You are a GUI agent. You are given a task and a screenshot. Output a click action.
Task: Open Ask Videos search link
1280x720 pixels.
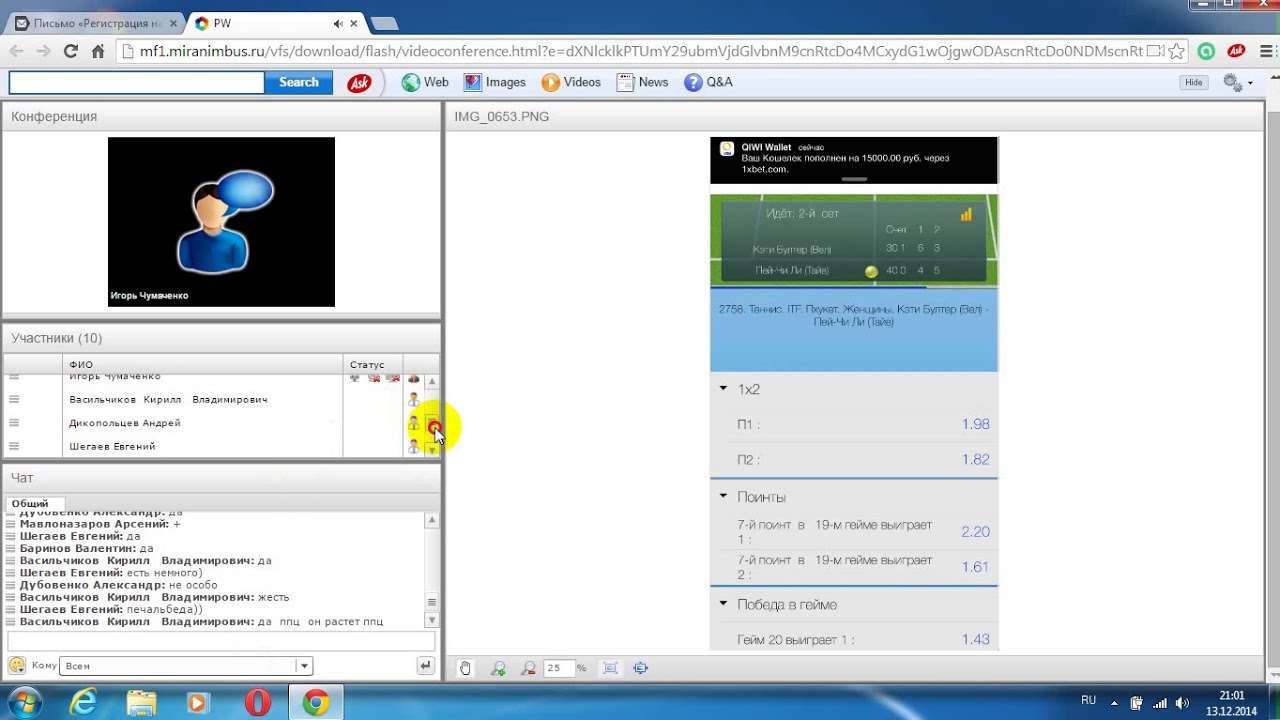click(571, 83)
